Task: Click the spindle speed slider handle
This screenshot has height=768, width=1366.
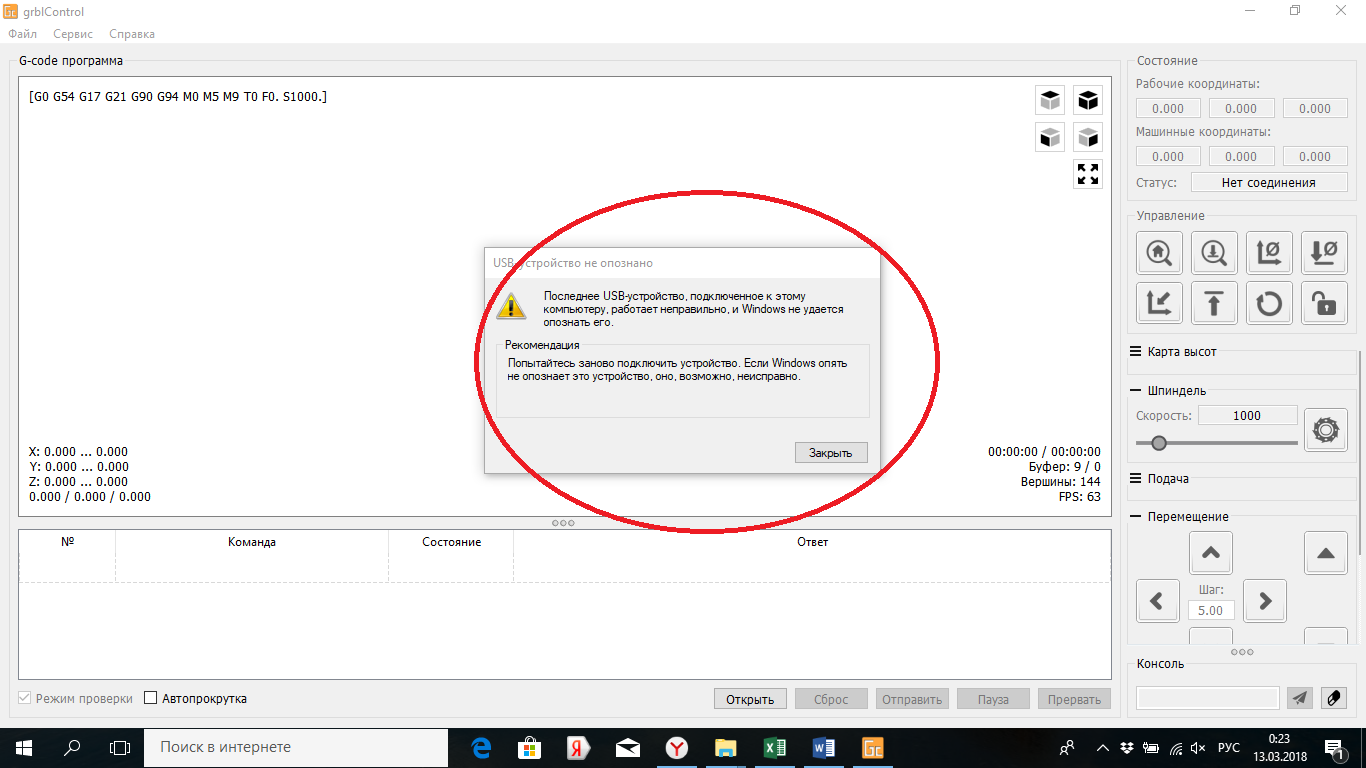Action: click(x=1159, y=443)
